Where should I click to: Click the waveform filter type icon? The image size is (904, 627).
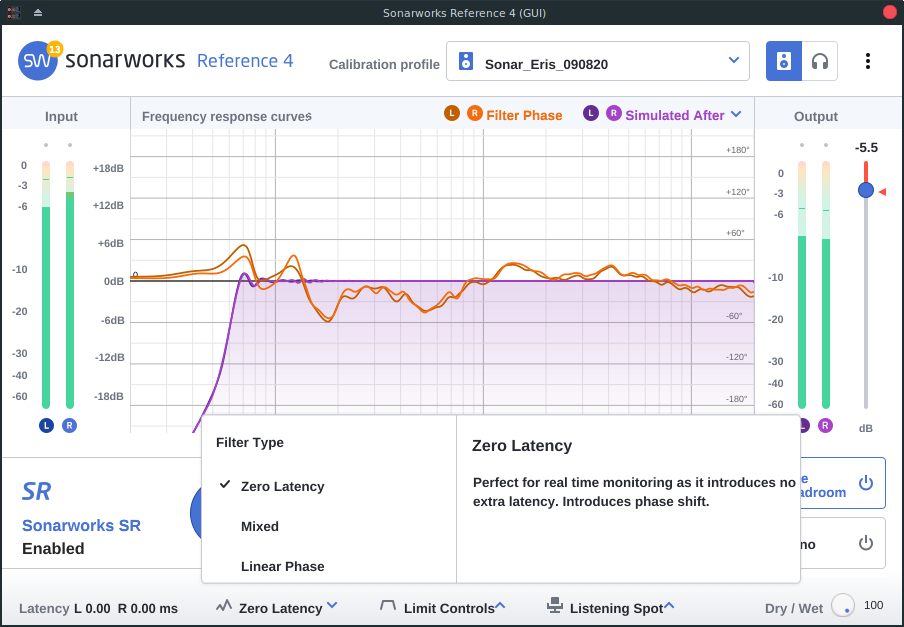click(224, 606)
